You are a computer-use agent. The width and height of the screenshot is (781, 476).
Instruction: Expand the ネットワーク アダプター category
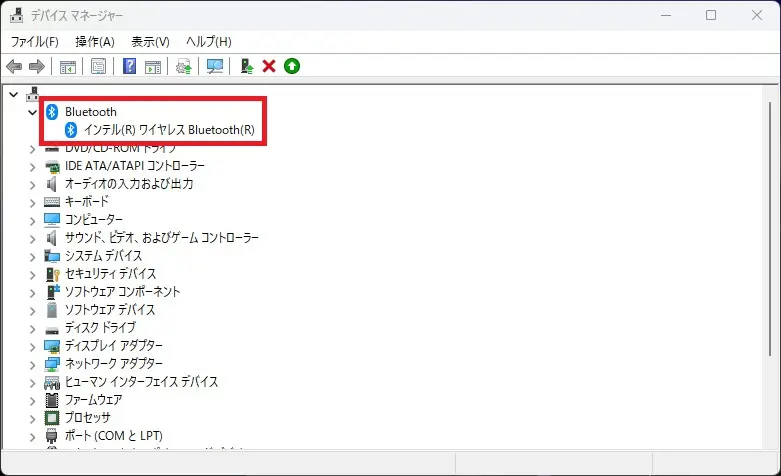(32, 364)
